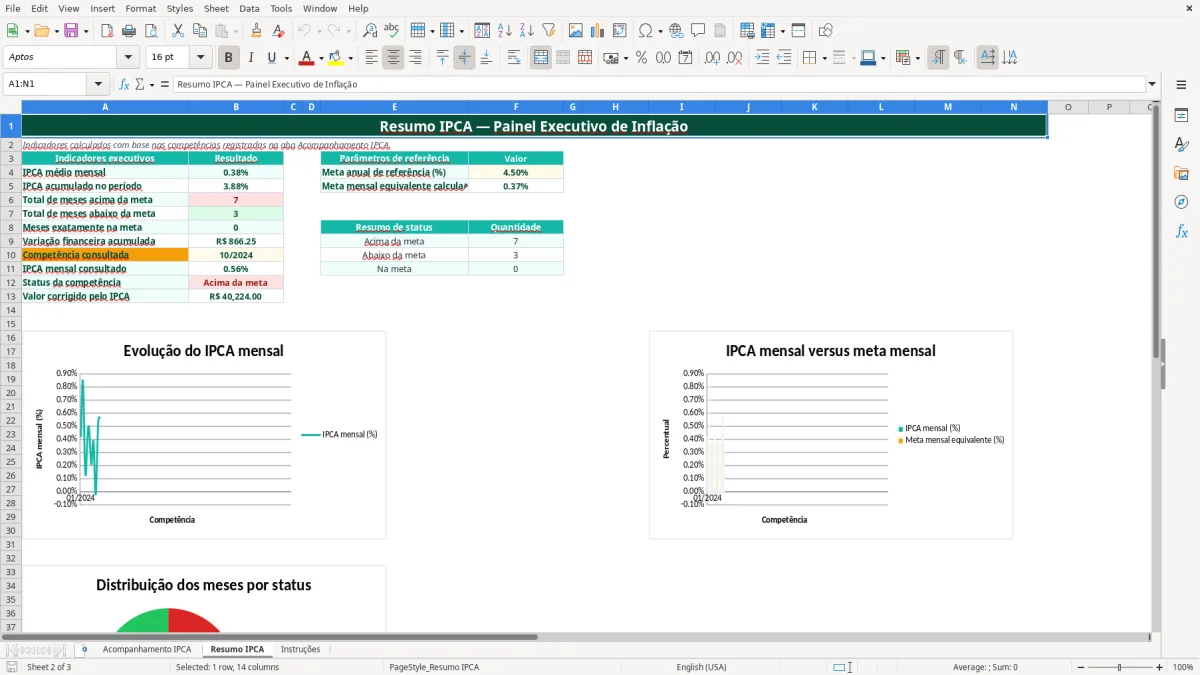Click the zoom in plus button

pos(1159,667)
